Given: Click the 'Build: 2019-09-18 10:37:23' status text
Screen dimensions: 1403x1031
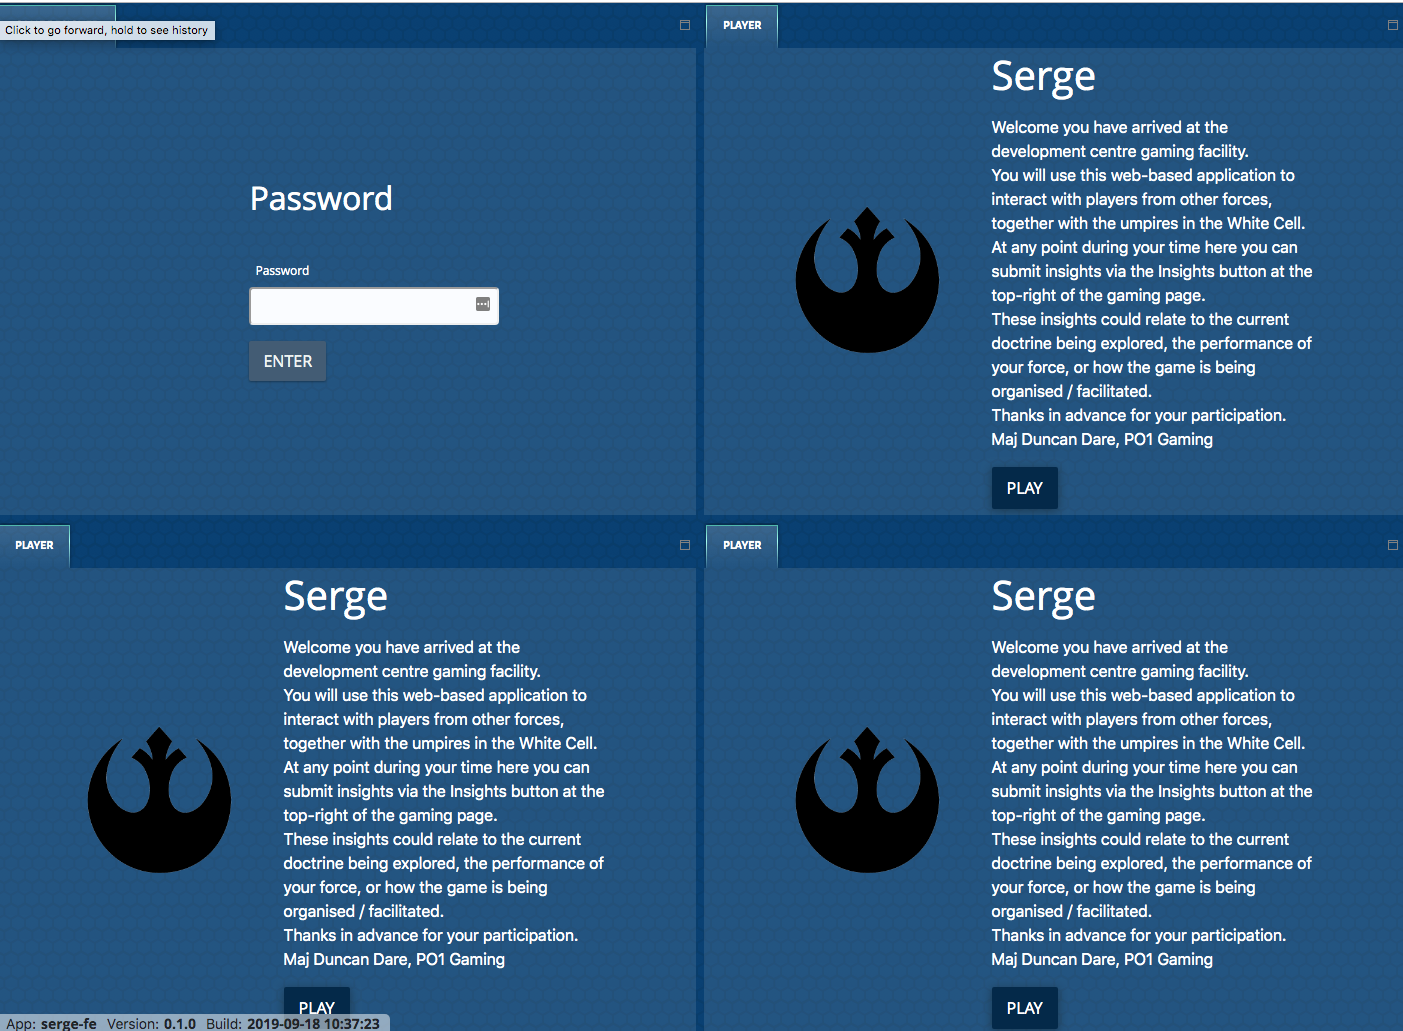Looking at the screenshot, I should [x=293, y=1024].
